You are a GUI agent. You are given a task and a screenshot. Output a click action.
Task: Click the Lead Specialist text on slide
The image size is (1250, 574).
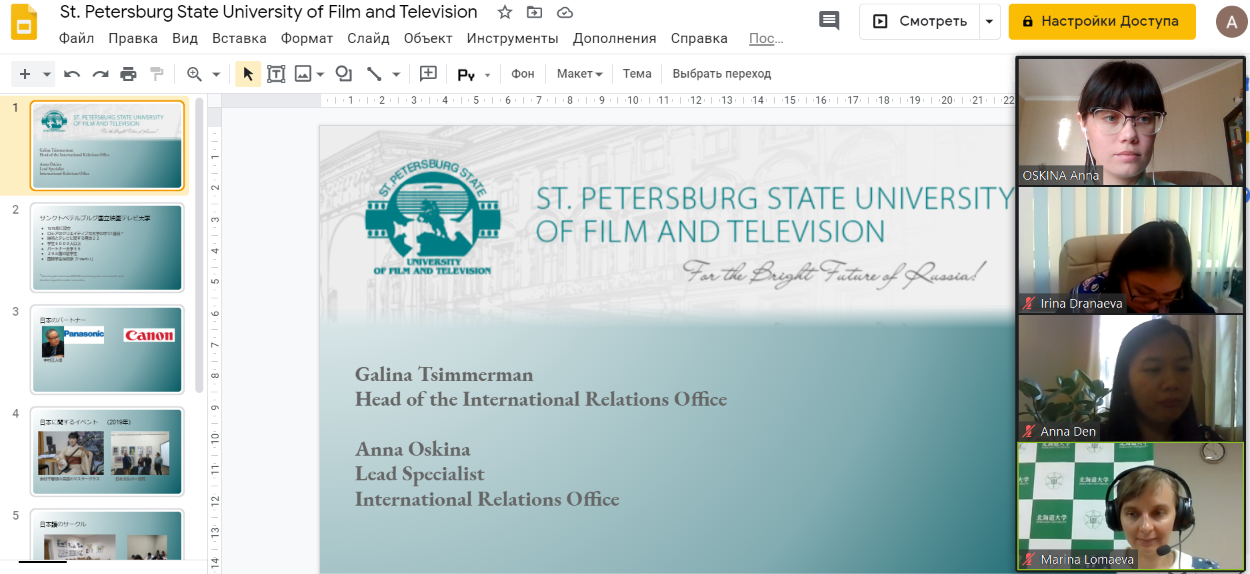point(419,474)
